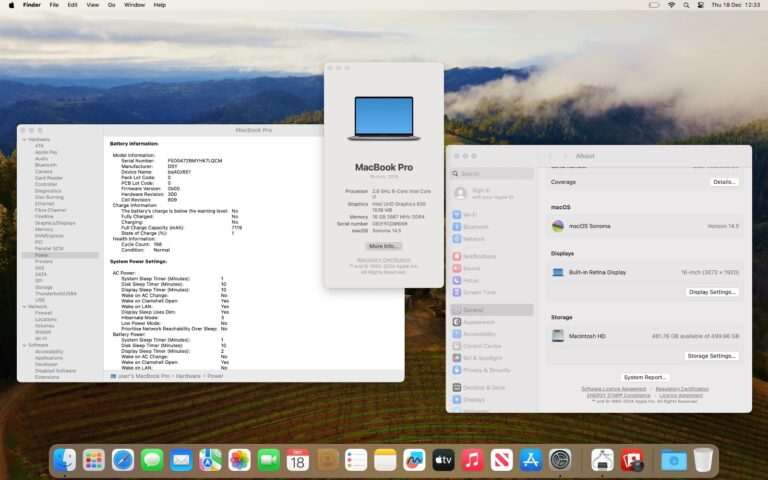Open Reminders from the Dock
Viewport: 768px width, 480px height.
point(356,460)
